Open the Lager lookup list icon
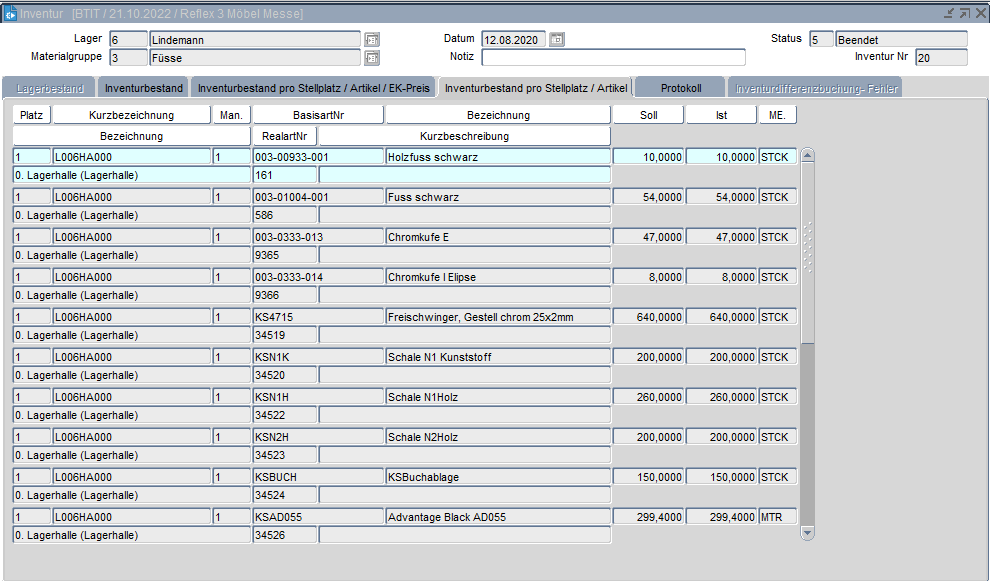Viewport: 990px width, 581px height. pyautogui.click(x=372, y=39)
